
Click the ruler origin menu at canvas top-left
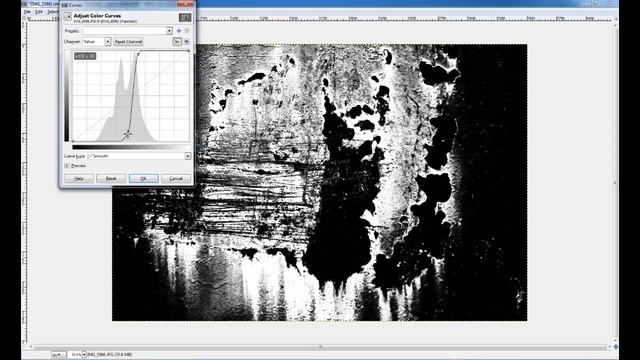(x=24, y=18)
